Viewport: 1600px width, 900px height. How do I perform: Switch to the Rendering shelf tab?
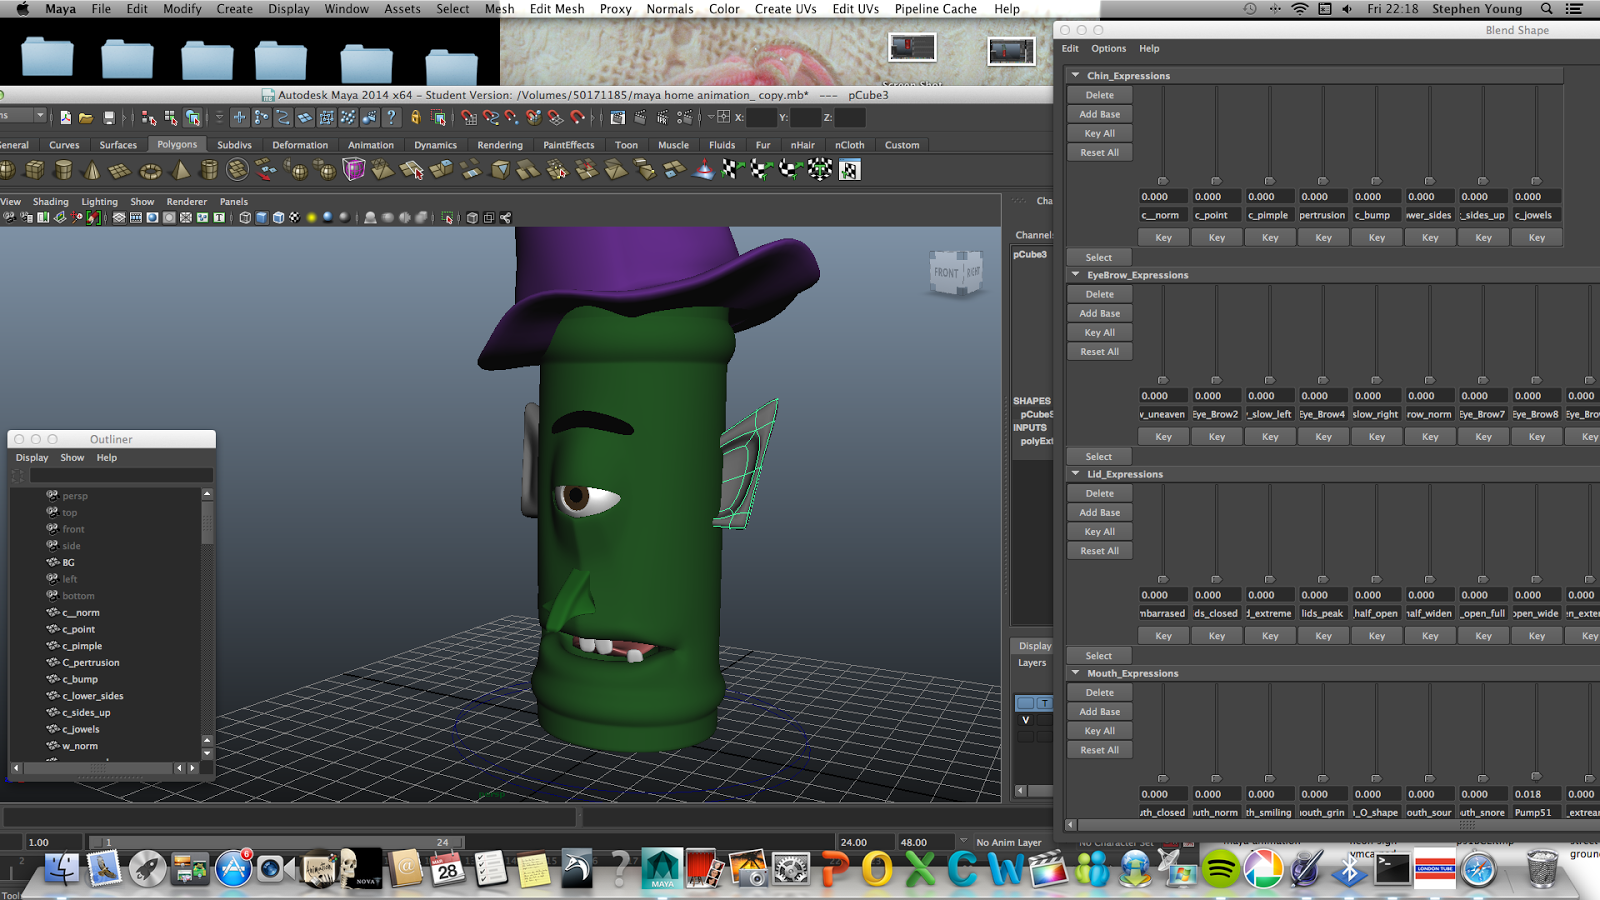(500, 145)
